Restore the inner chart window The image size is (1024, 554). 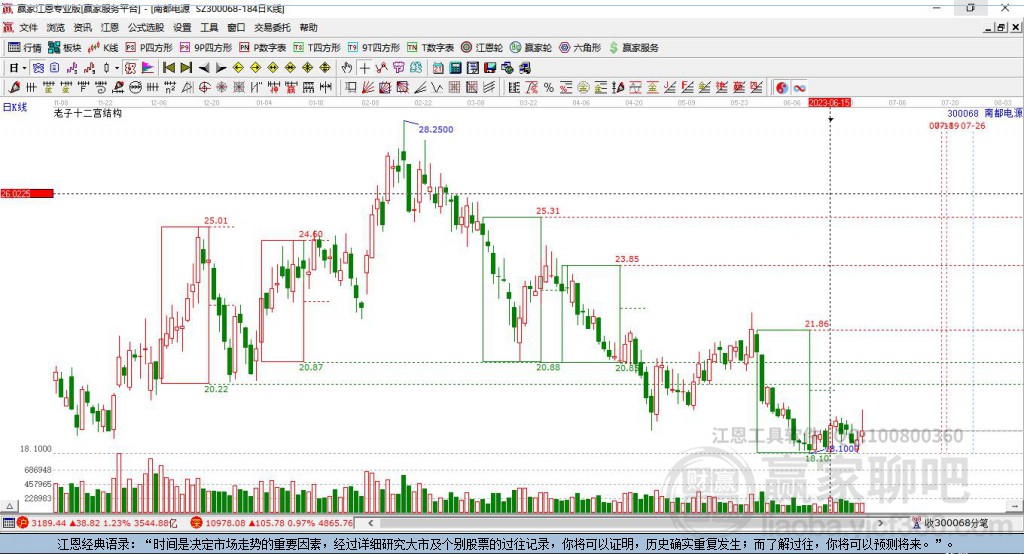tap(1001, 27)
